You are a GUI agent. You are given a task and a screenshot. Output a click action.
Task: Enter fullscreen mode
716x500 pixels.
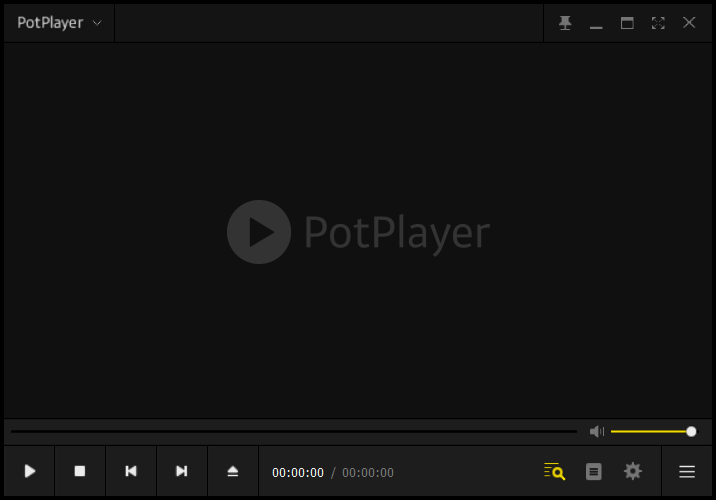point(658,23)
